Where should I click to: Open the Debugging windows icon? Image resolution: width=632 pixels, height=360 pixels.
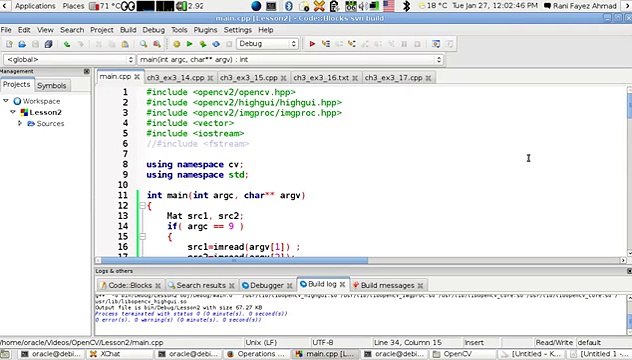point(436,44)
